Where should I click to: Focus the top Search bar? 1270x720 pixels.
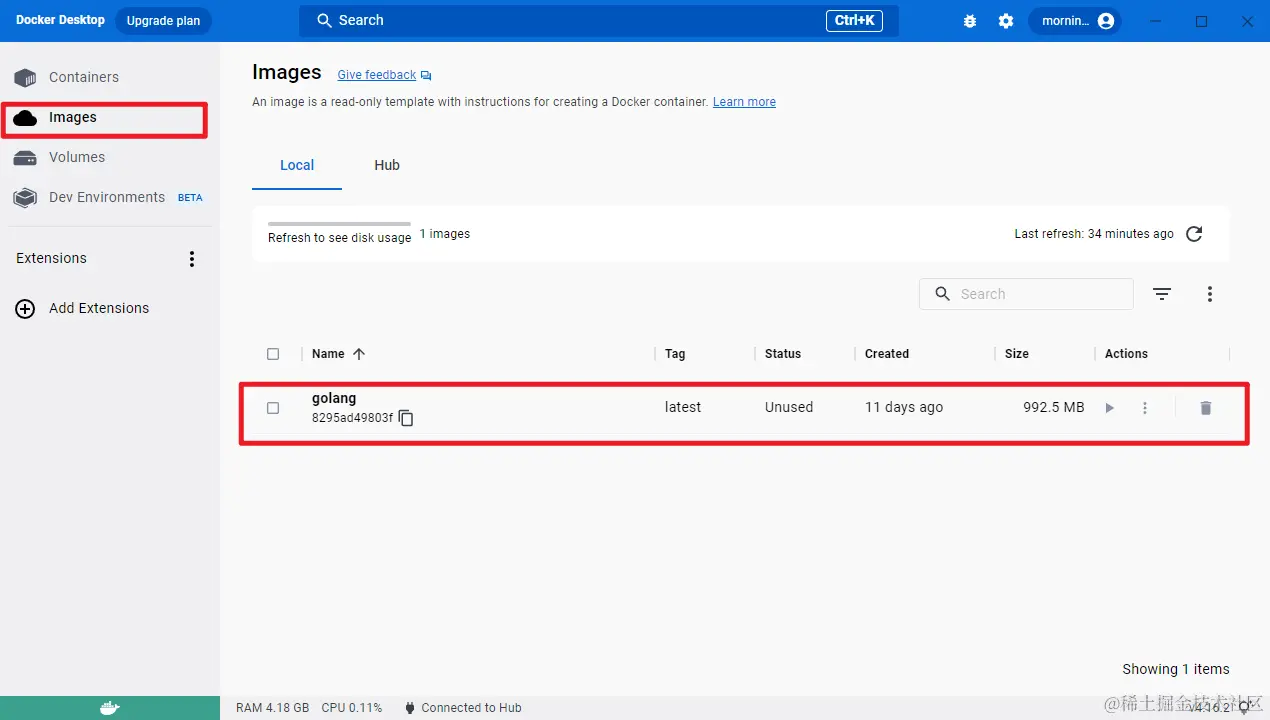(x=598, y=20)
